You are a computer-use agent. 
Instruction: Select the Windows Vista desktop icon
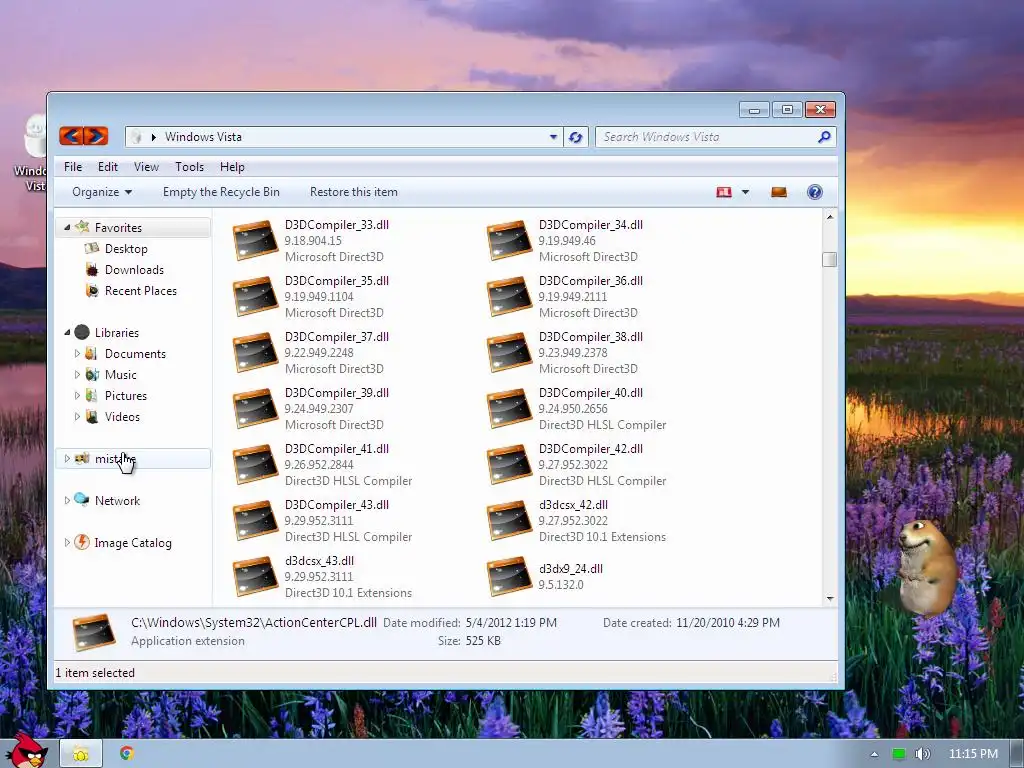[x=31, y=153]
